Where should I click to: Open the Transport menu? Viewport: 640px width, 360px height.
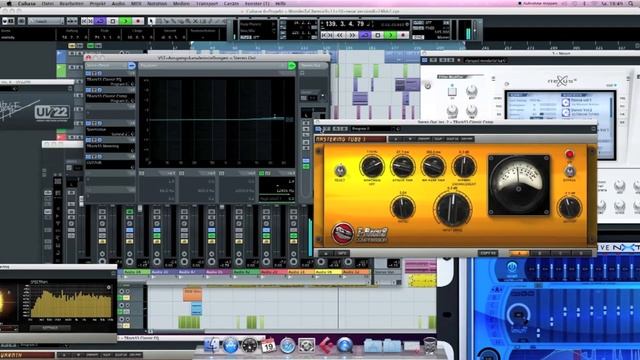(x=207, y=3)
